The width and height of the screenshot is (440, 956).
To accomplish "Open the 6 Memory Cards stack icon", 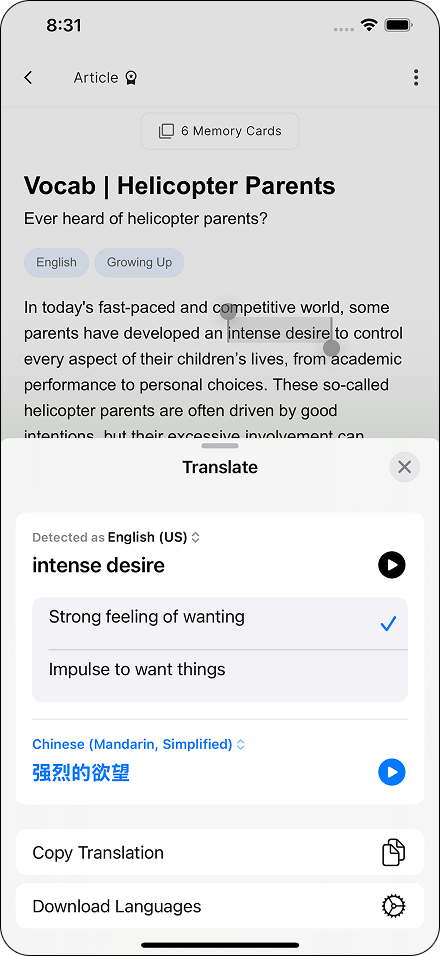I will pyautogui.click(x=166, y=131).
